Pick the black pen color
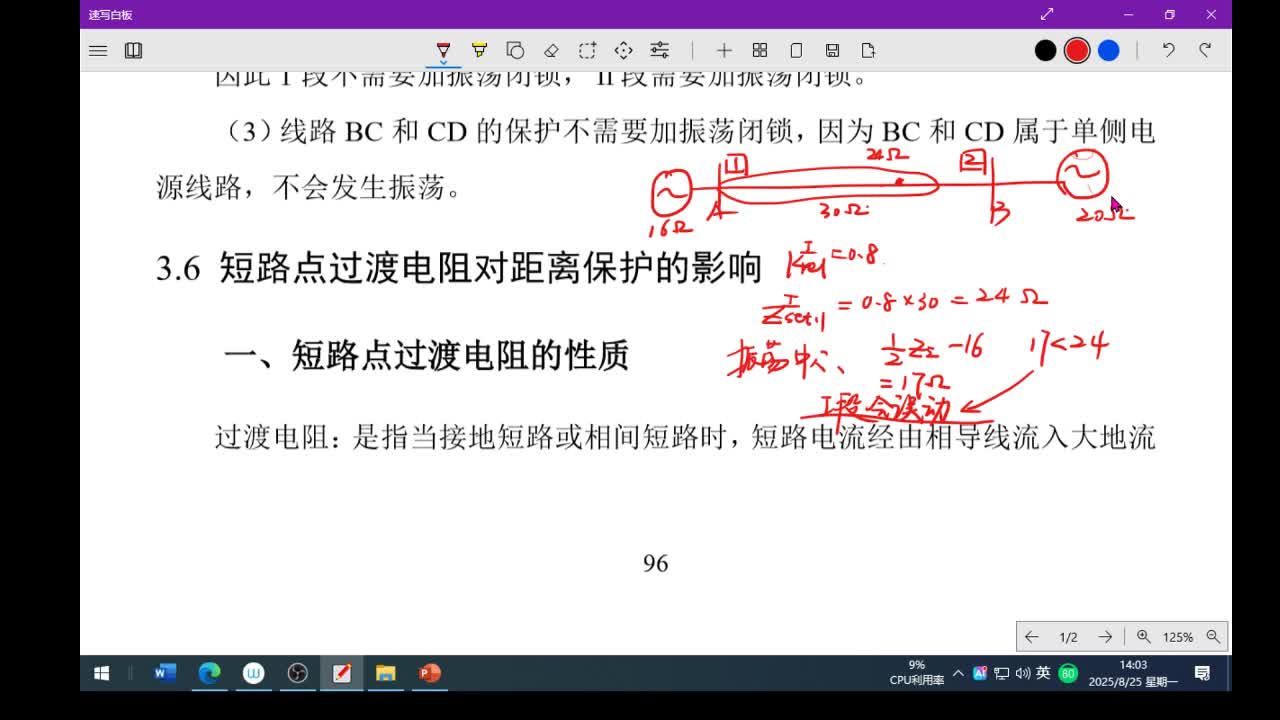 tap(1045, 50)
